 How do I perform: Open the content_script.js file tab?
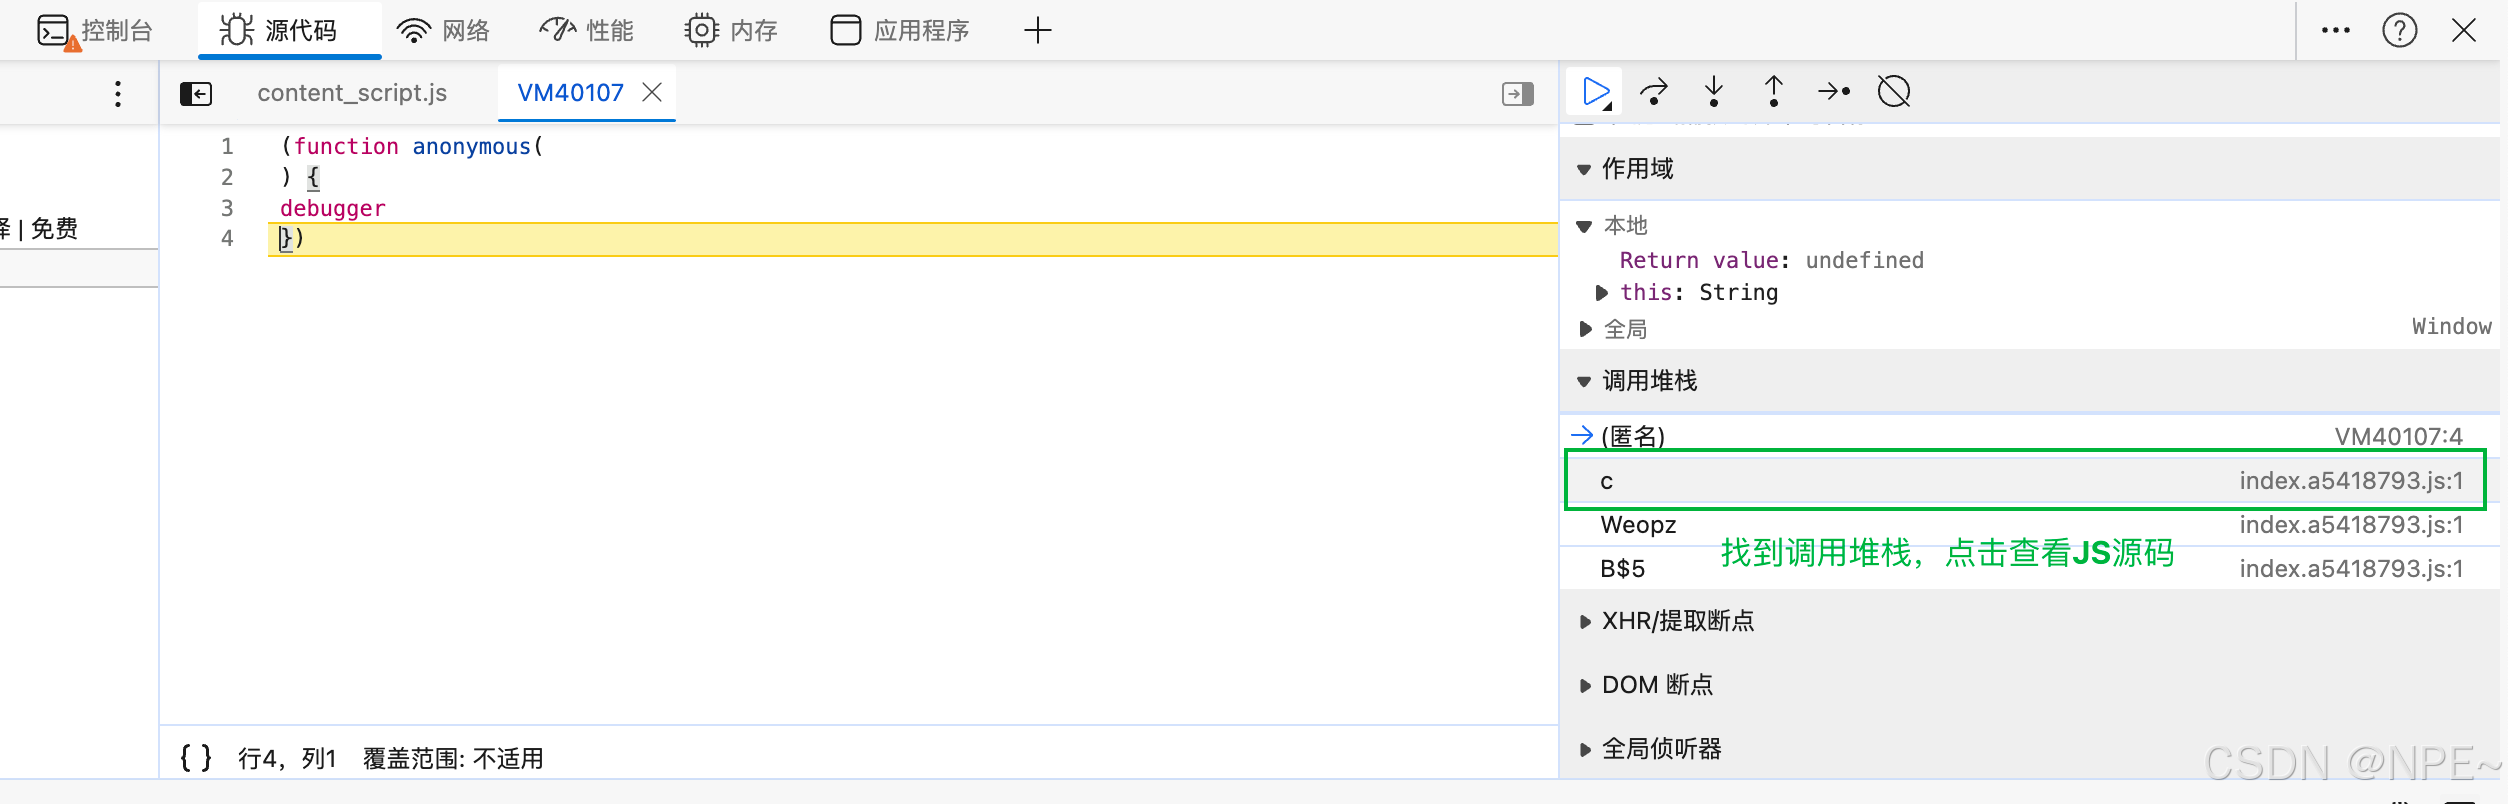click(x=352, y=93)
